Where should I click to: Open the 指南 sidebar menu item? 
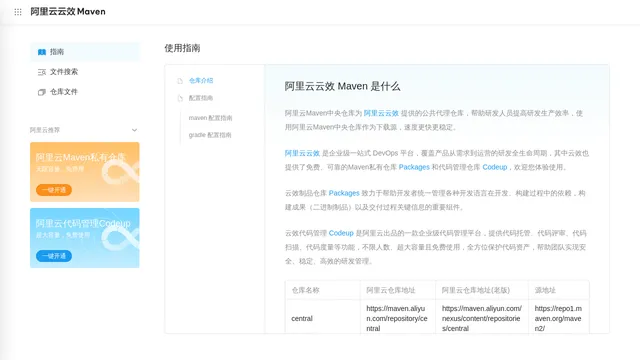pos(85,52)
